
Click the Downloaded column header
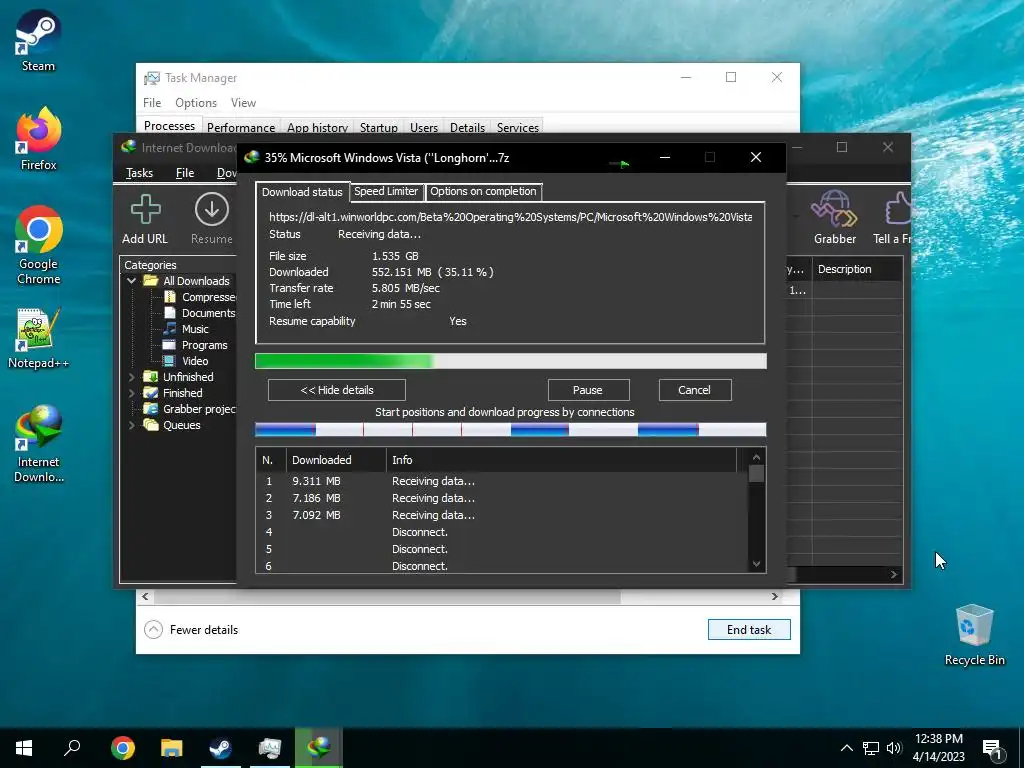336,460
